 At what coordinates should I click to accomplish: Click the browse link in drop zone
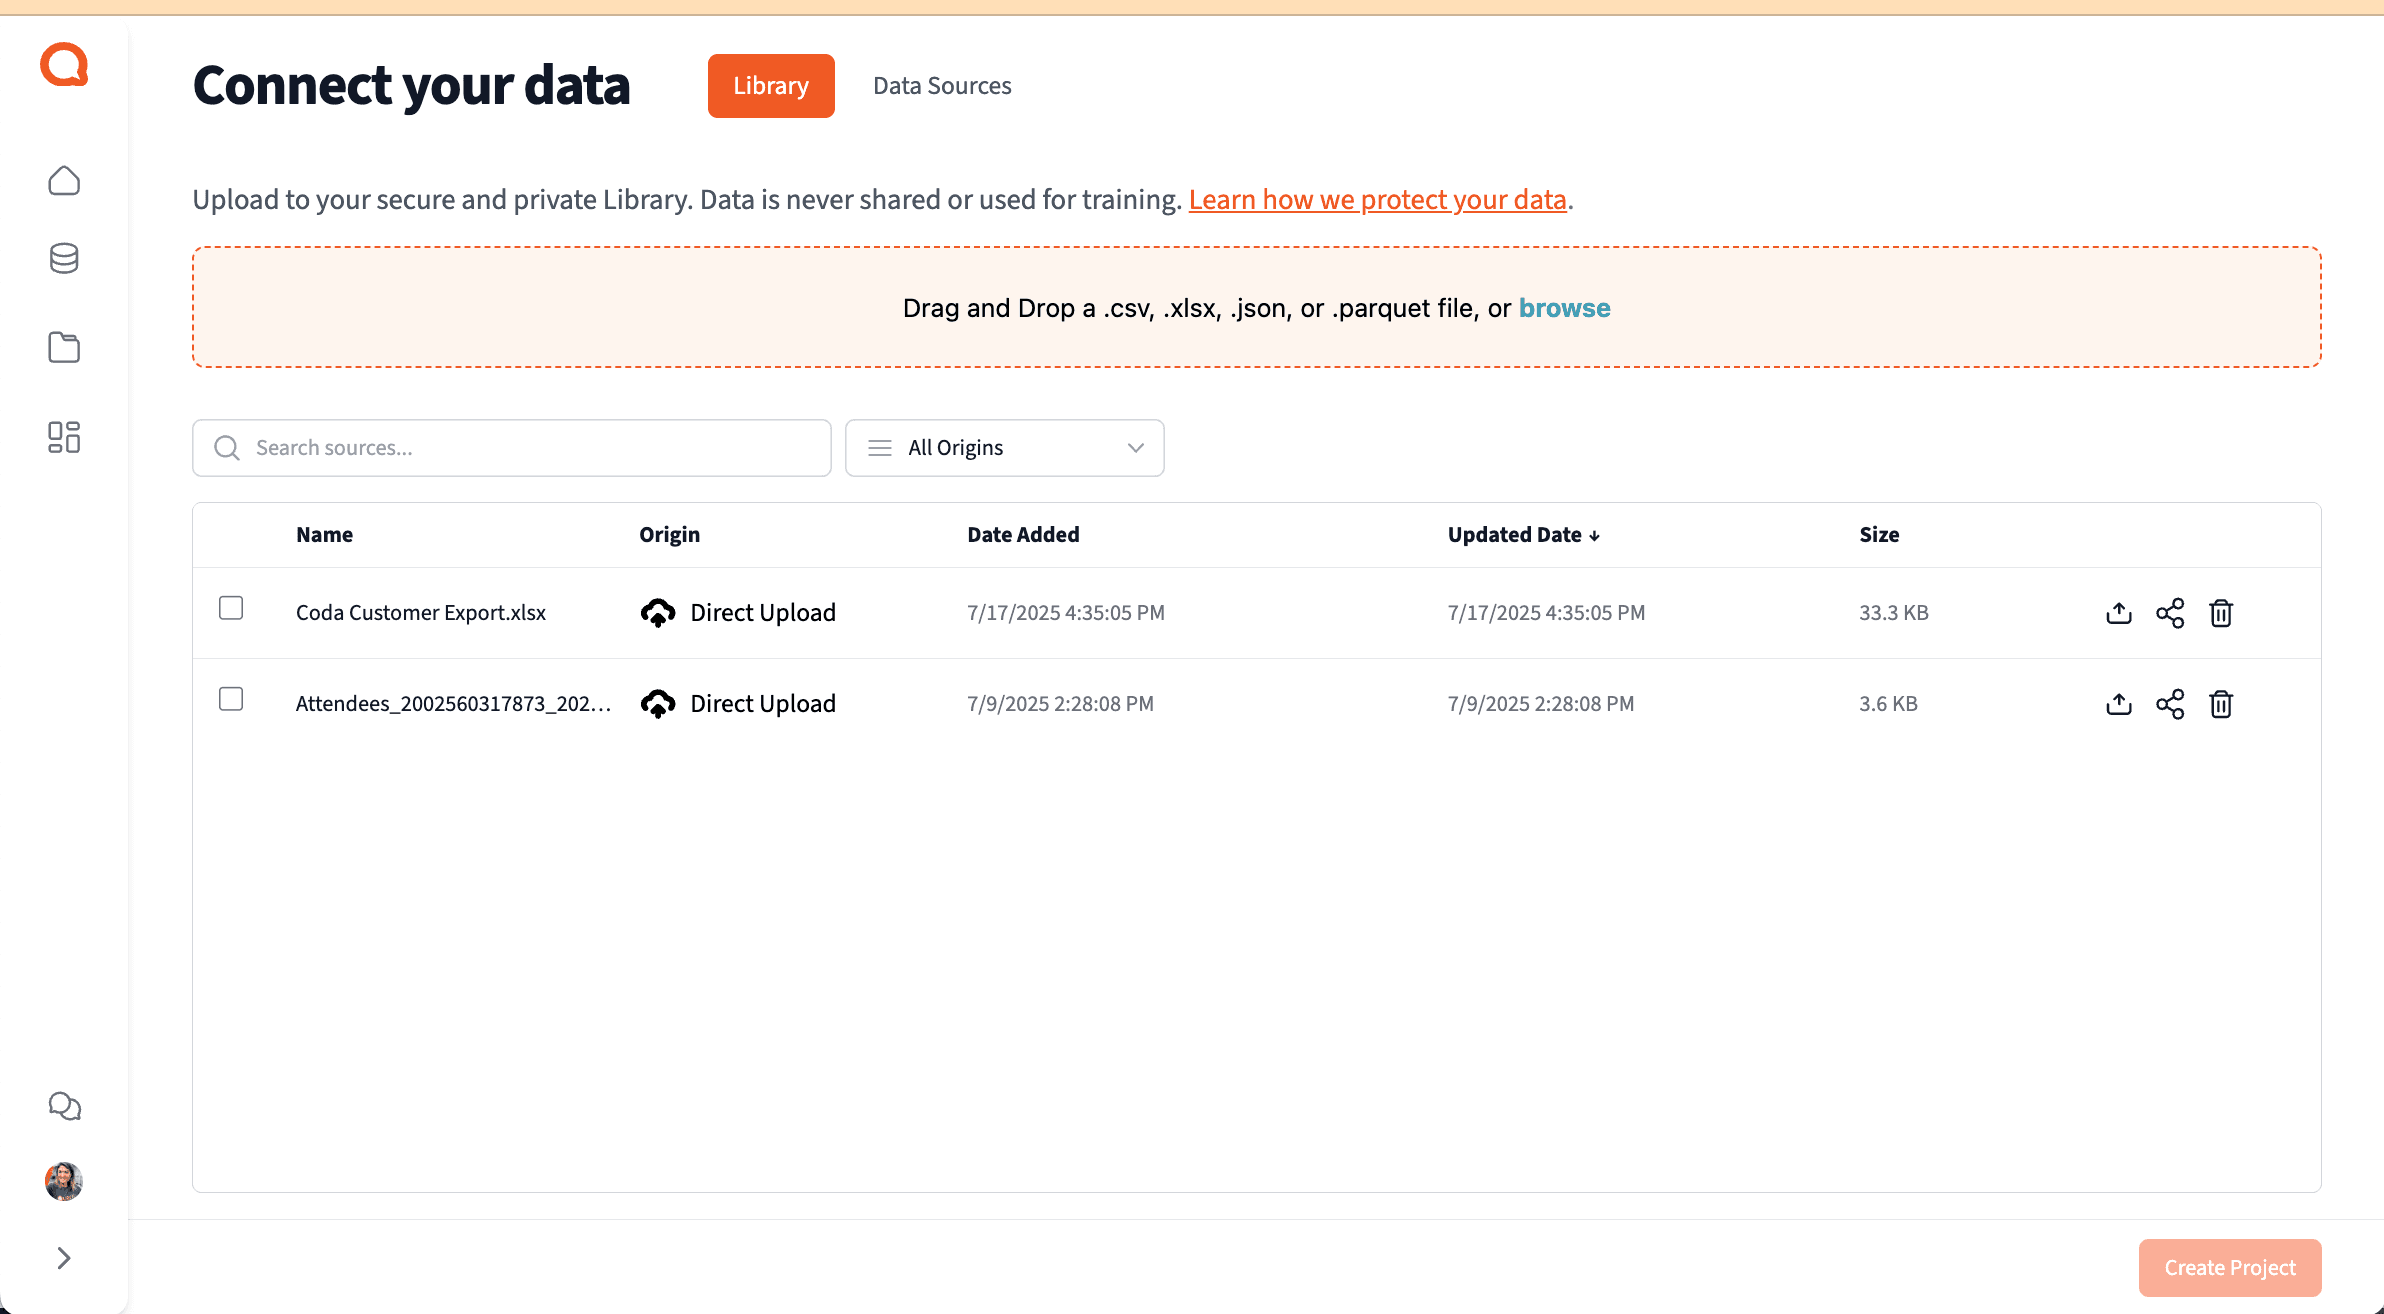click(x=1564, y=308)
